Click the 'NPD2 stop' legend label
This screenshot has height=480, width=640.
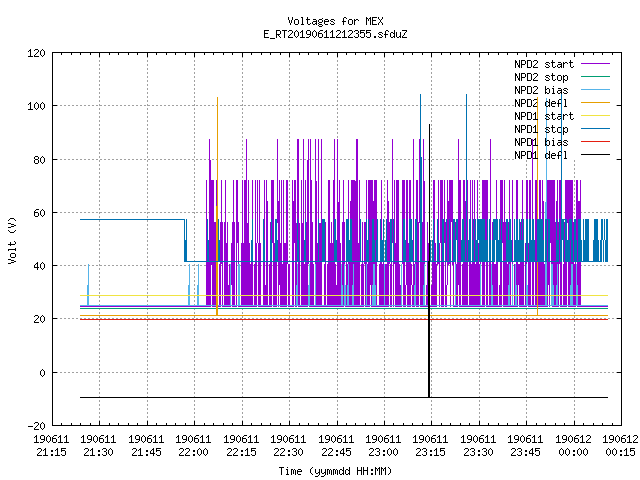541,77
